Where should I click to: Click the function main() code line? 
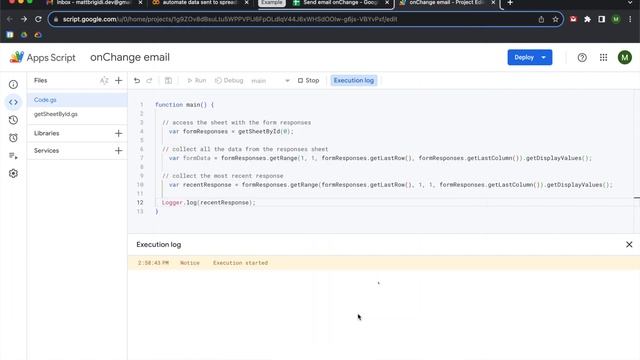184,105
